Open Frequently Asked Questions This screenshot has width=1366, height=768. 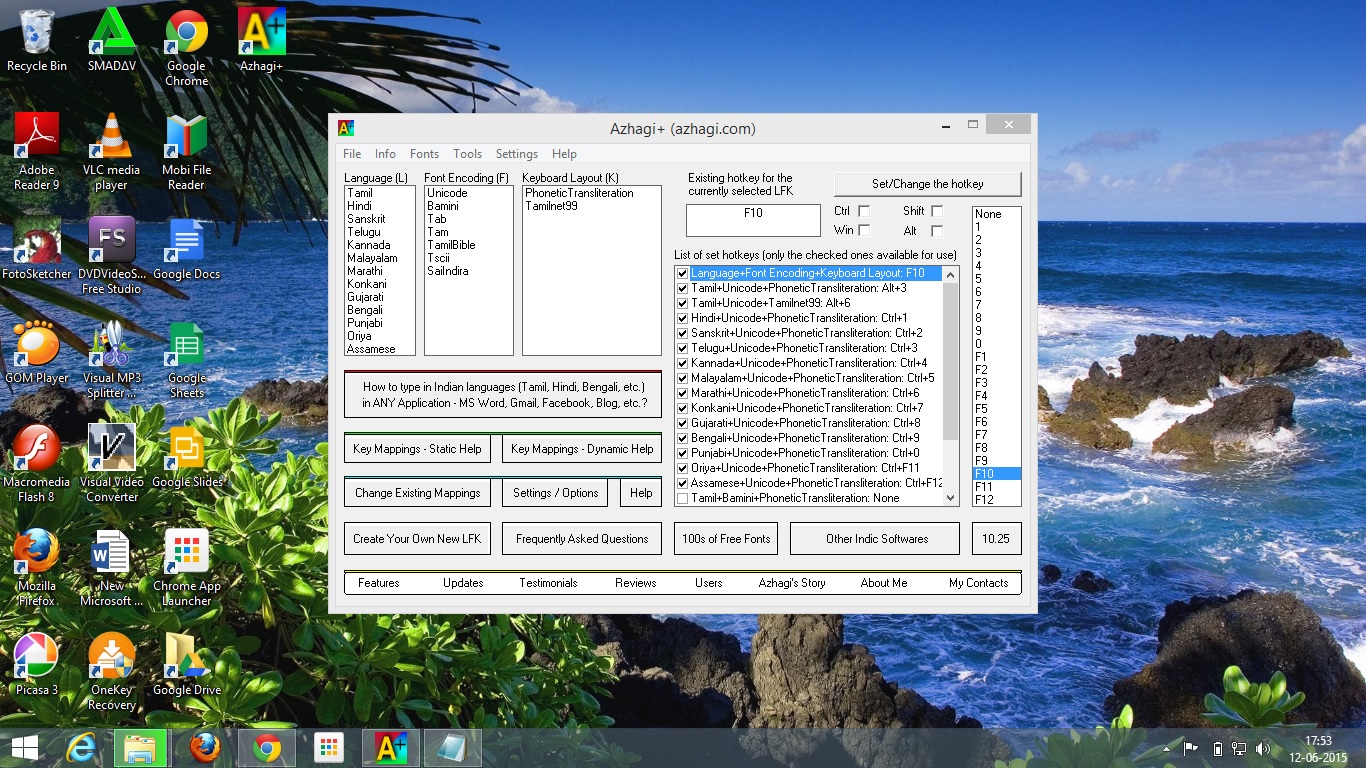tap(582, 539)
